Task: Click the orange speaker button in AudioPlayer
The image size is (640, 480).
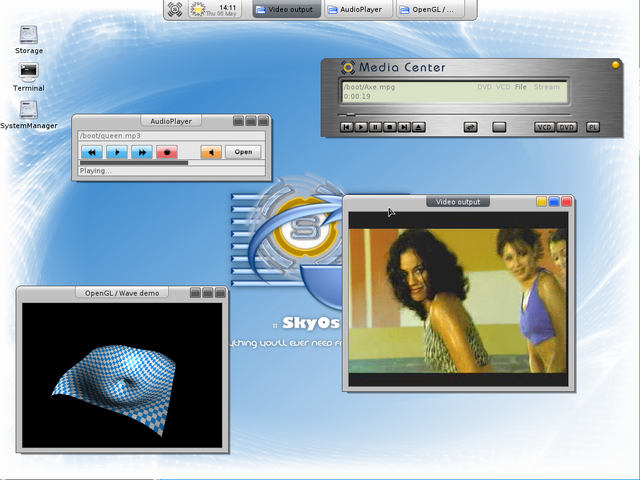Action: click(x=211, y=152)
